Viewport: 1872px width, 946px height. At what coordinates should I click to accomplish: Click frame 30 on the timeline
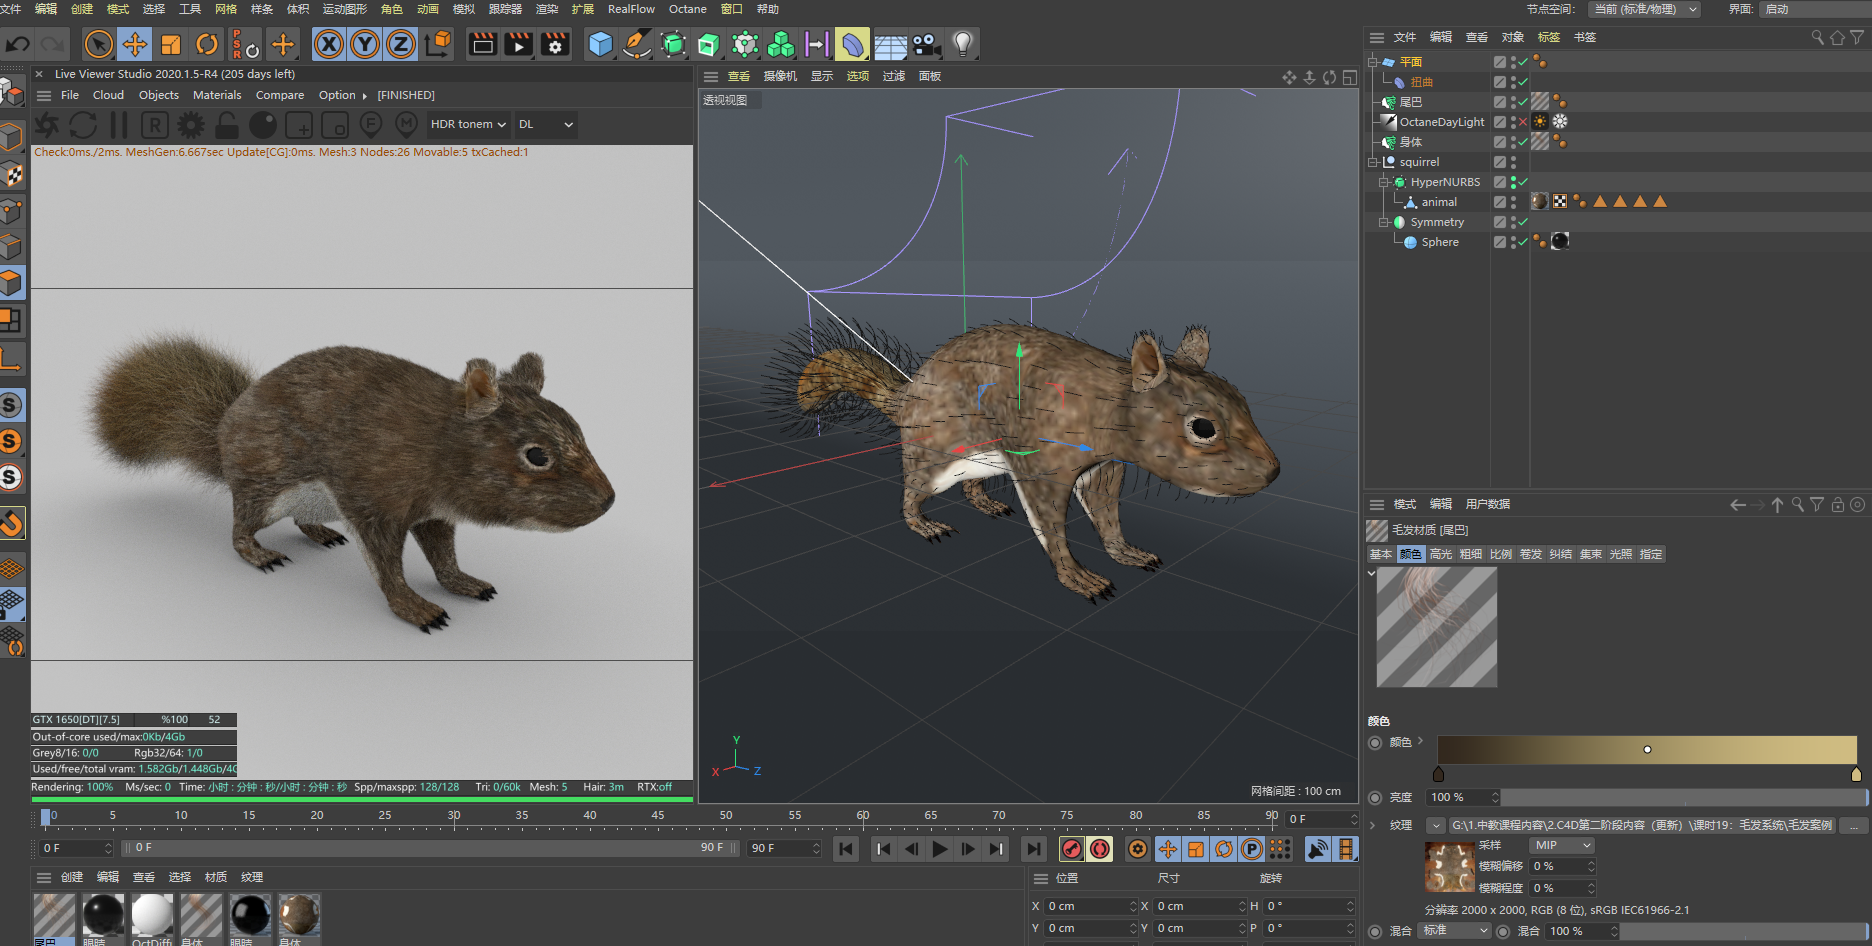tap(454, 817)
